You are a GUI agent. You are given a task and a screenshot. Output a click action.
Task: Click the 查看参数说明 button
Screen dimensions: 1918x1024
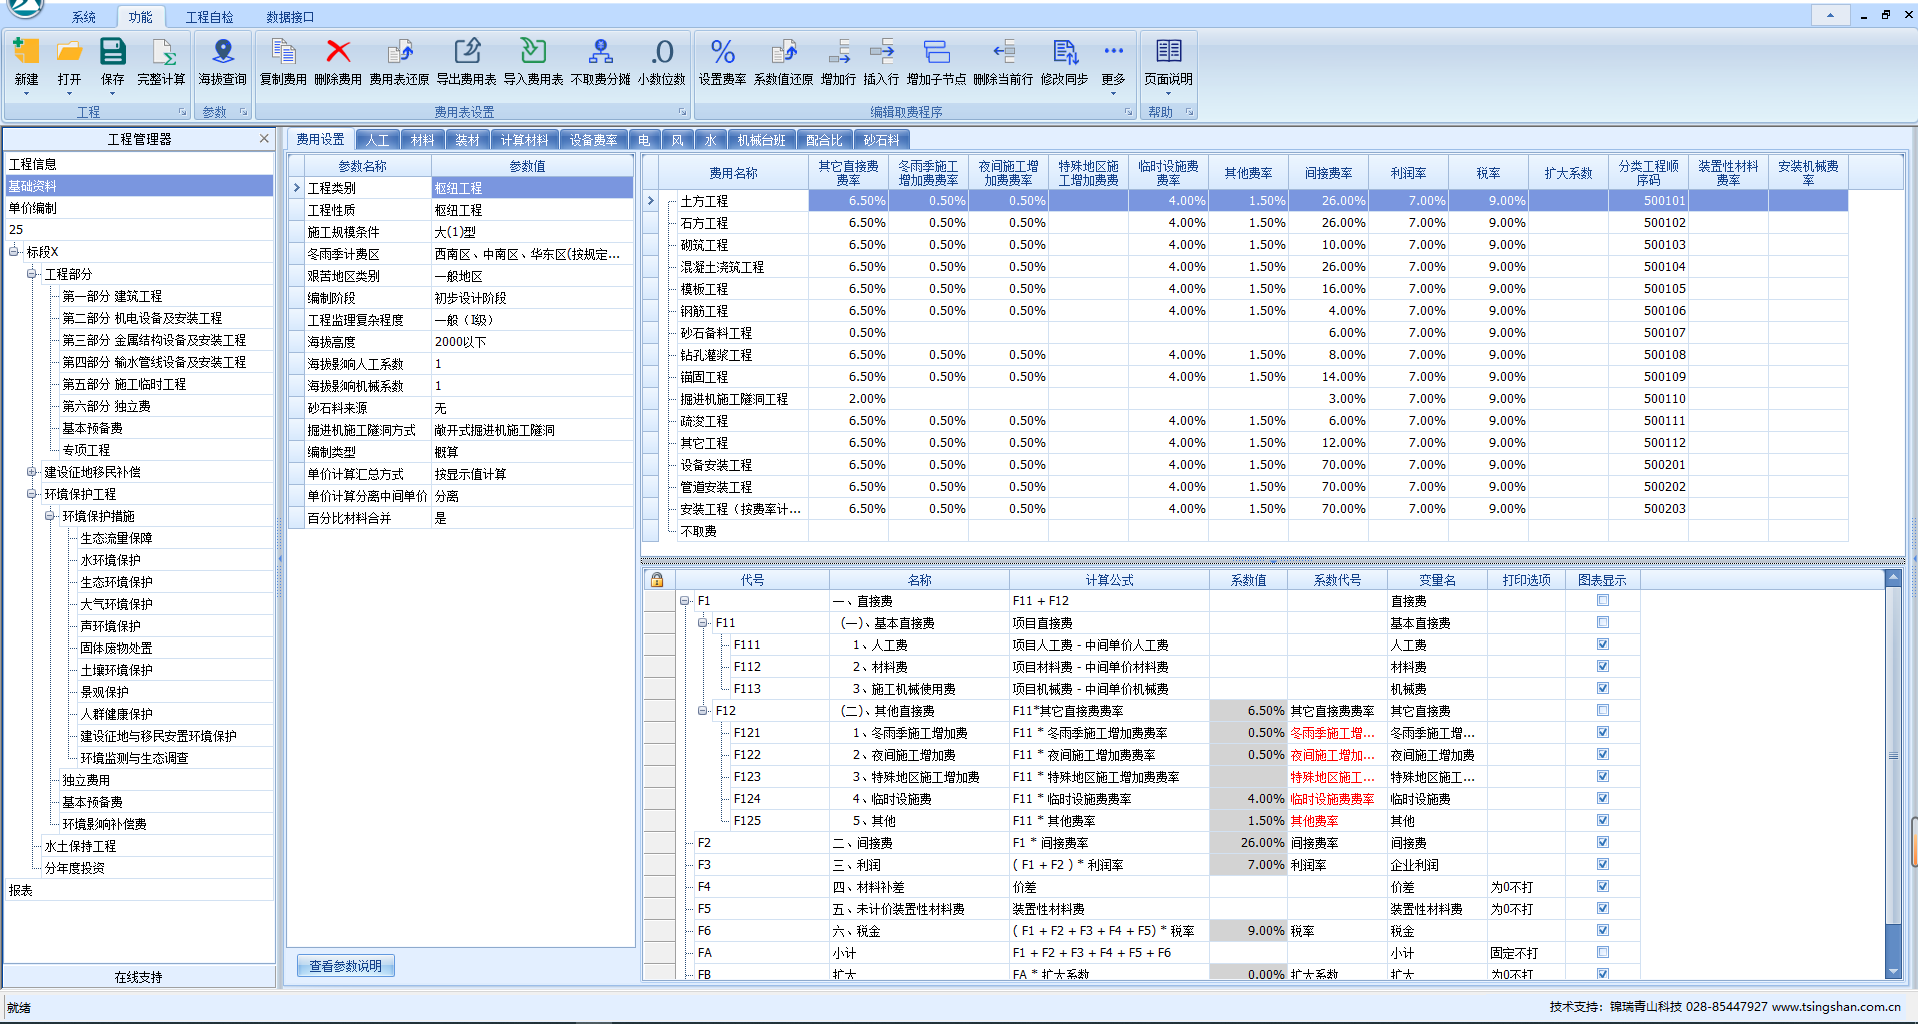[x=345, y=966]
